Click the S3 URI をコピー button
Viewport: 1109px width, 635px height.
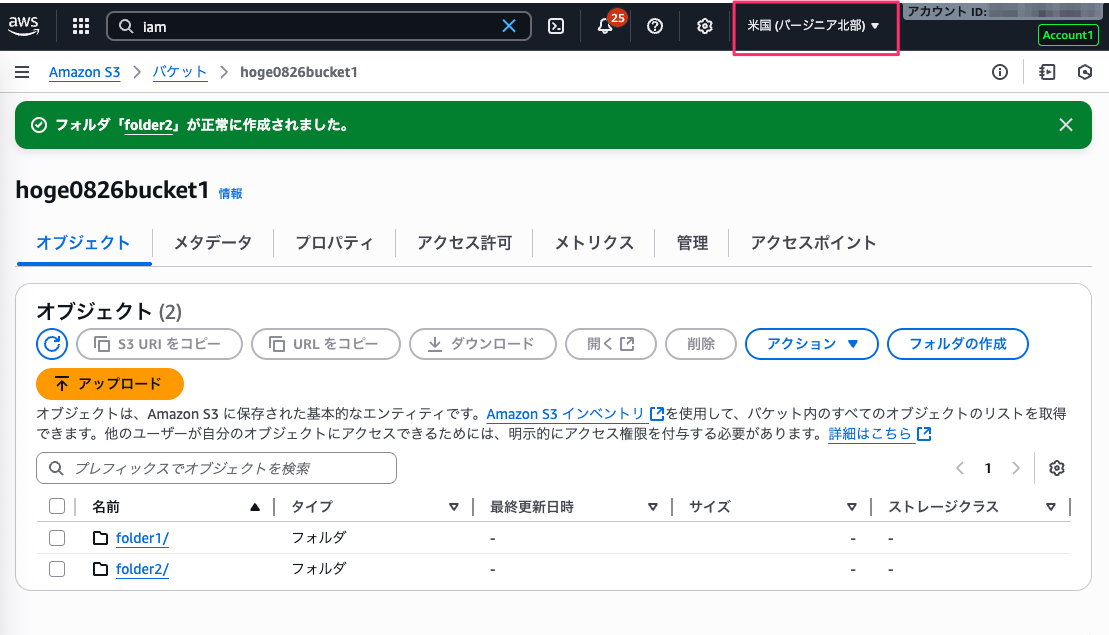click(x=159, y=344)
